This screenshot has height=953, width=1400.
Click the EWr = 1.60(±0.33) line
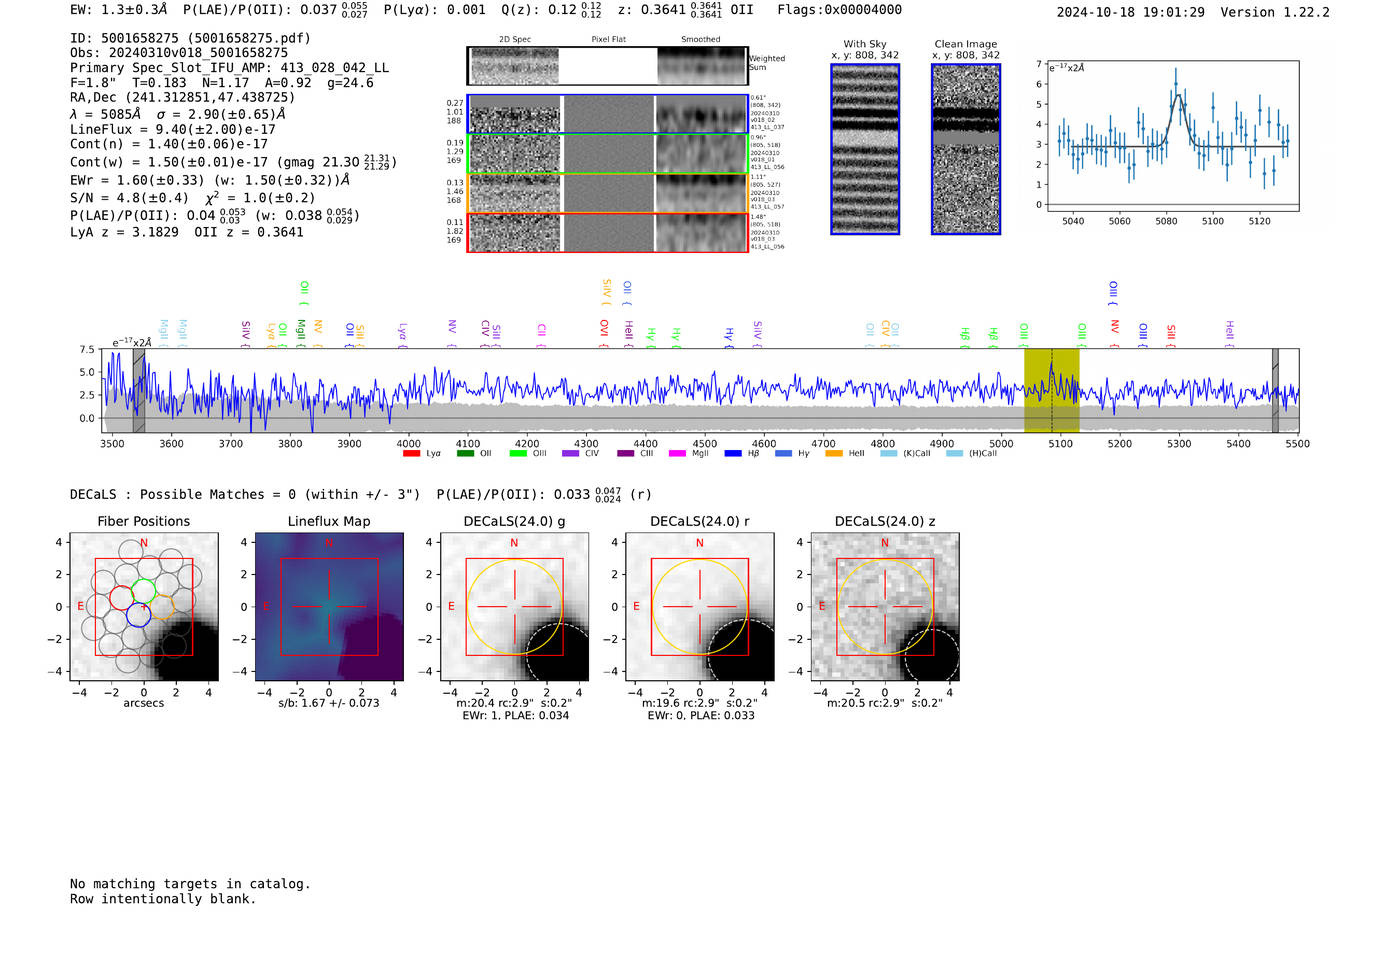point(210,180)
